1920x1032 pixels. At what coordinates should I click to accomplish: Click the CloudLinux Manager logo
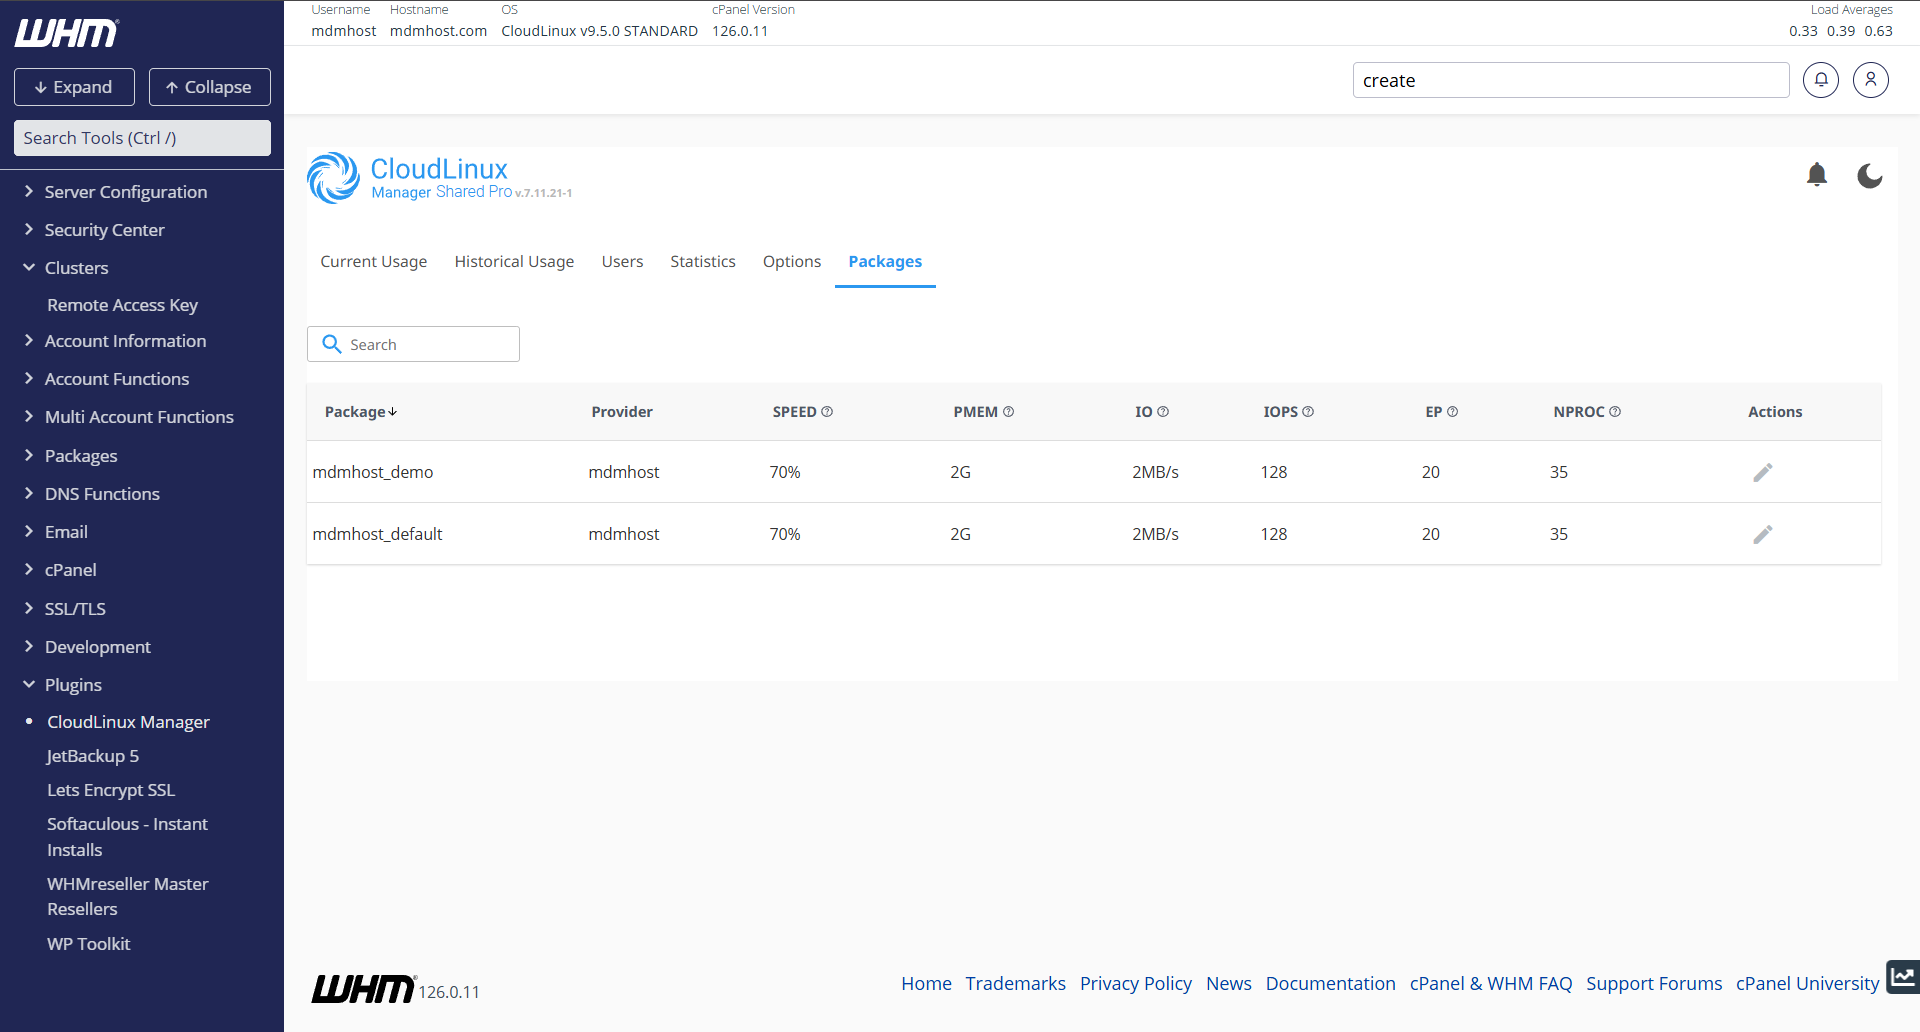pyautogui.click(x=440, y=178)
